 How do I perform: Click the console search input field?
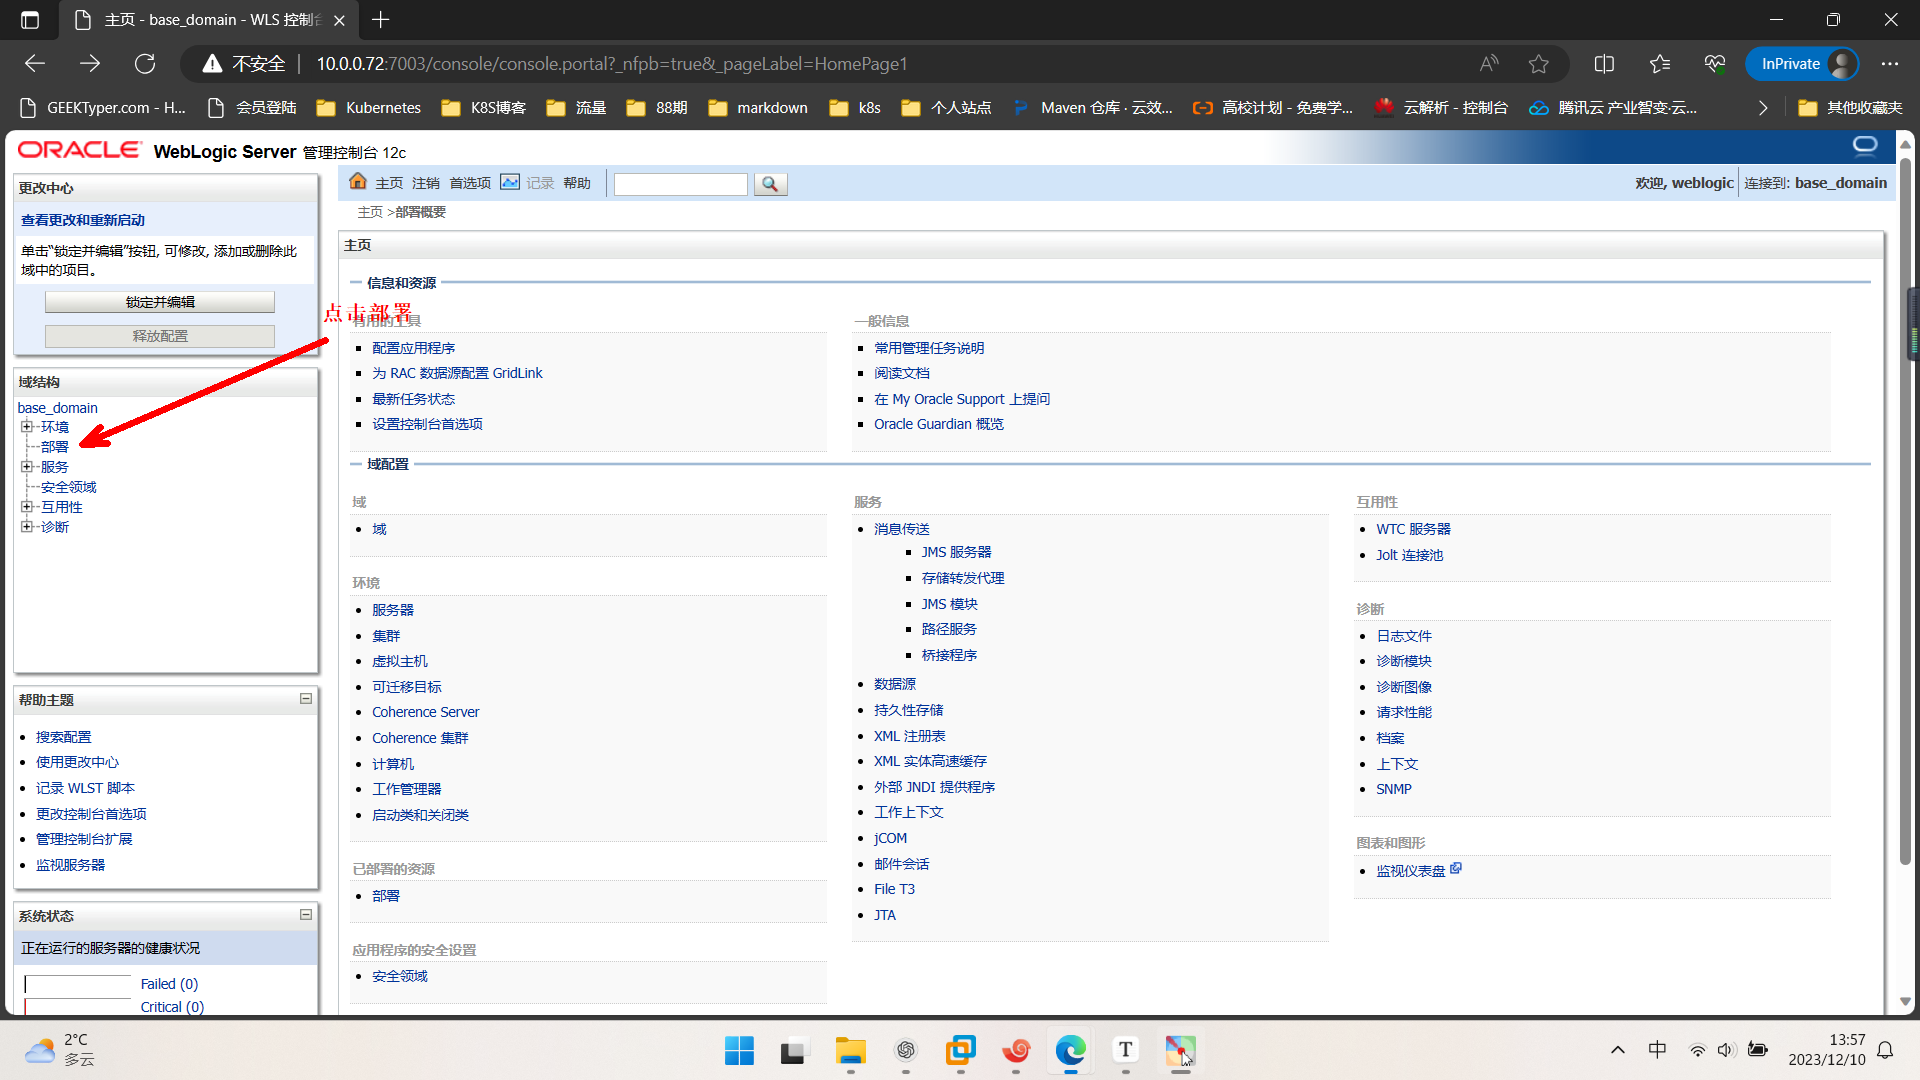click(x=680, y=184)
